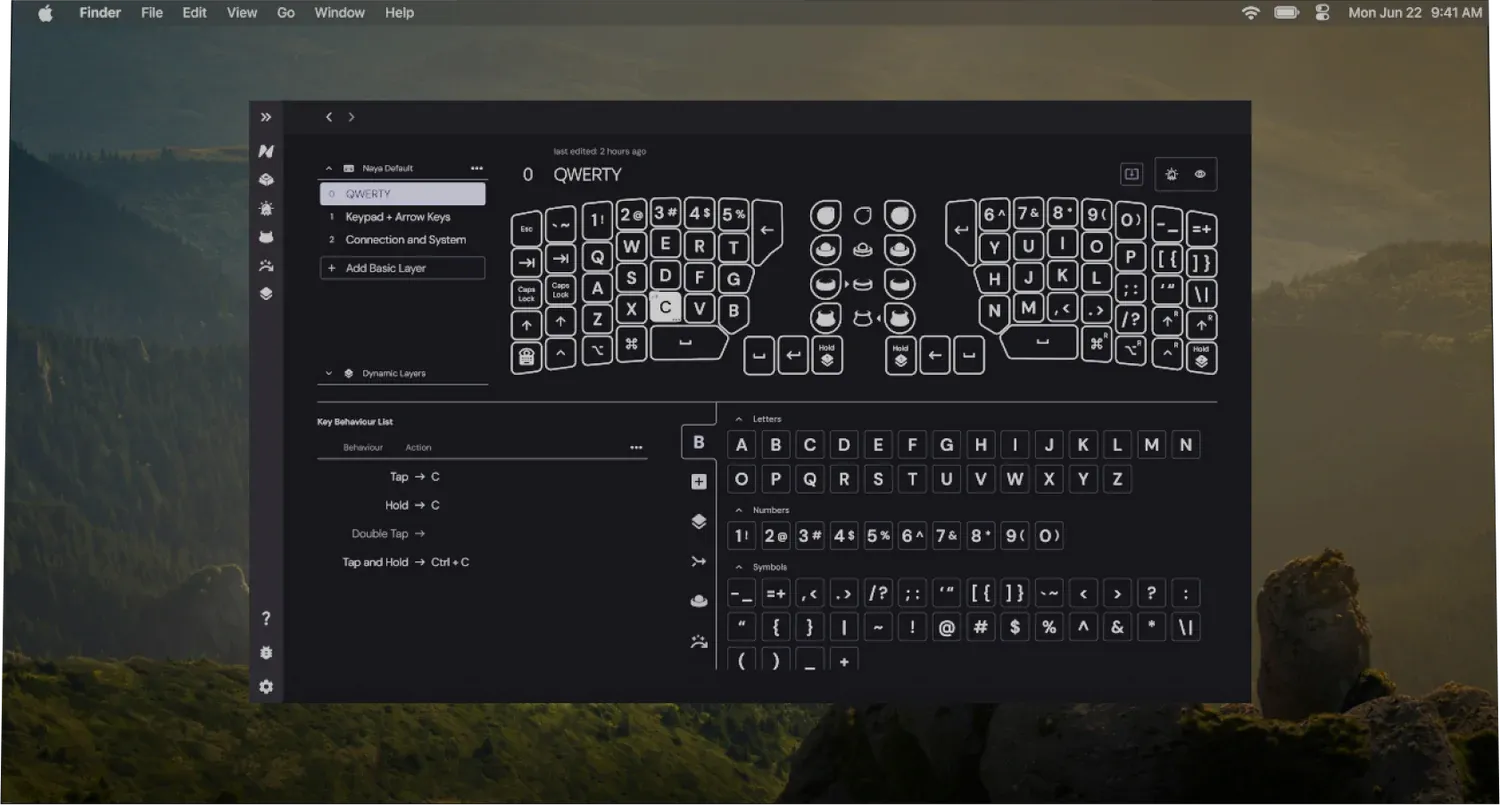Click the bug icon above settings
Image resolution: width=1500 pixels, height=805 pixels.
[x=266, y=653]
